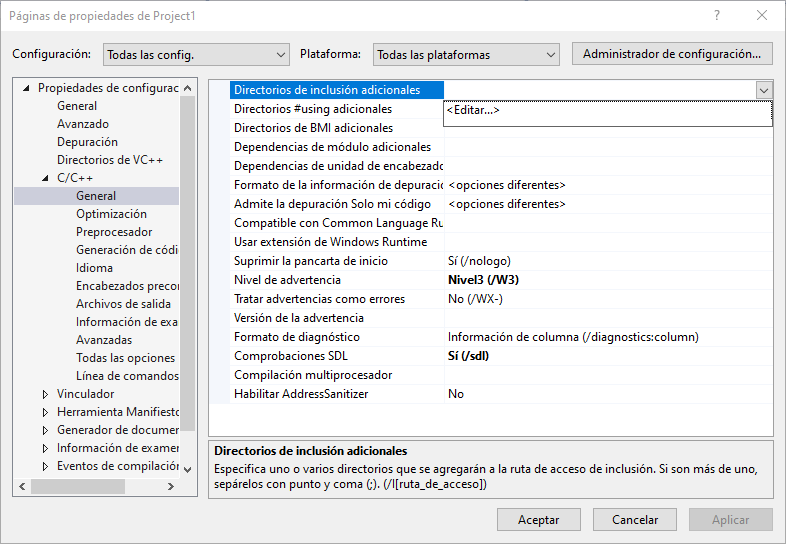Select Archivos de salida page
The width and height of the screenshot is (786, 544).
point(123,304)
